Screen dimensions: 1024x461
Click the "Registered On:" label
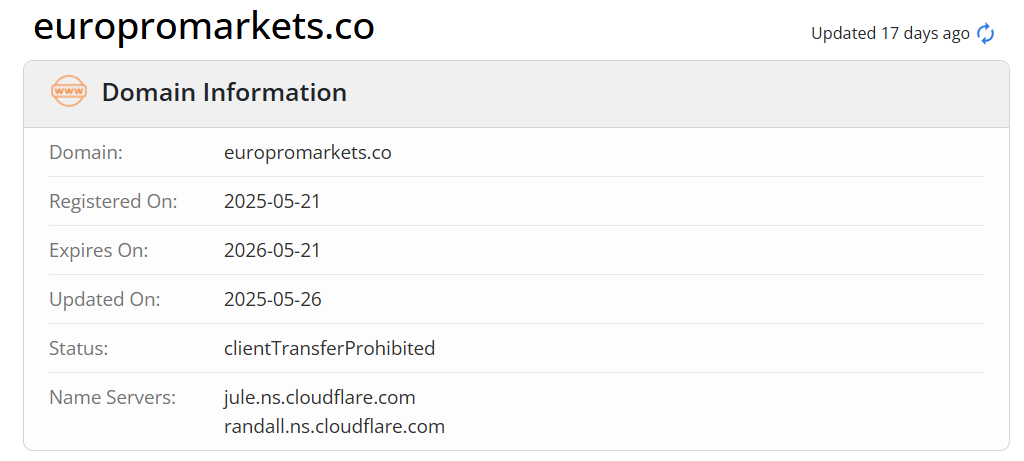tap(113, 201)
